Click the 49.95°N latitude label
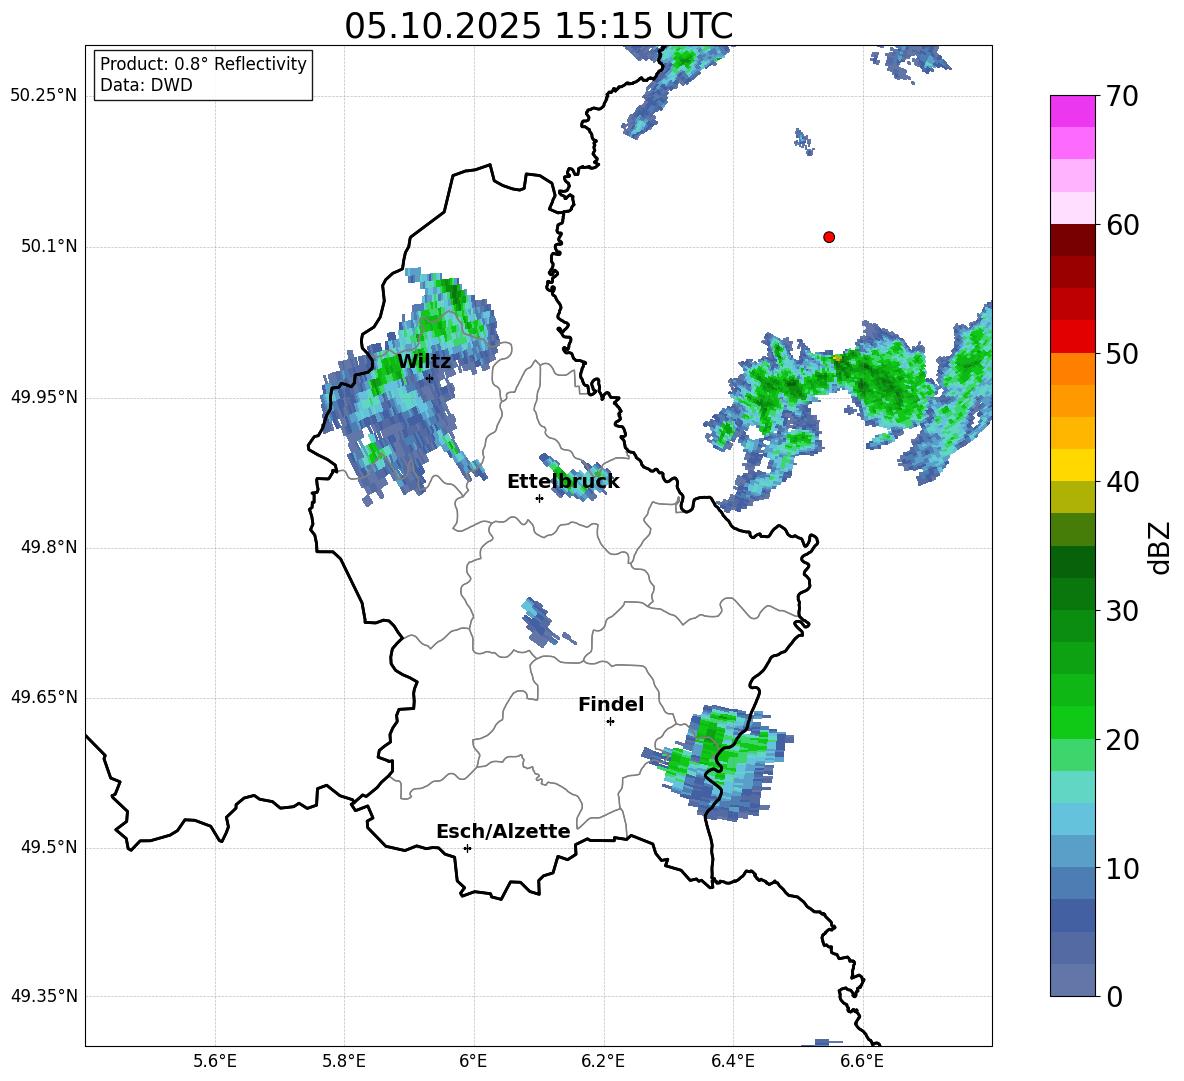The width and height of the screenshot is (1184, 1081). click(44, 397)
